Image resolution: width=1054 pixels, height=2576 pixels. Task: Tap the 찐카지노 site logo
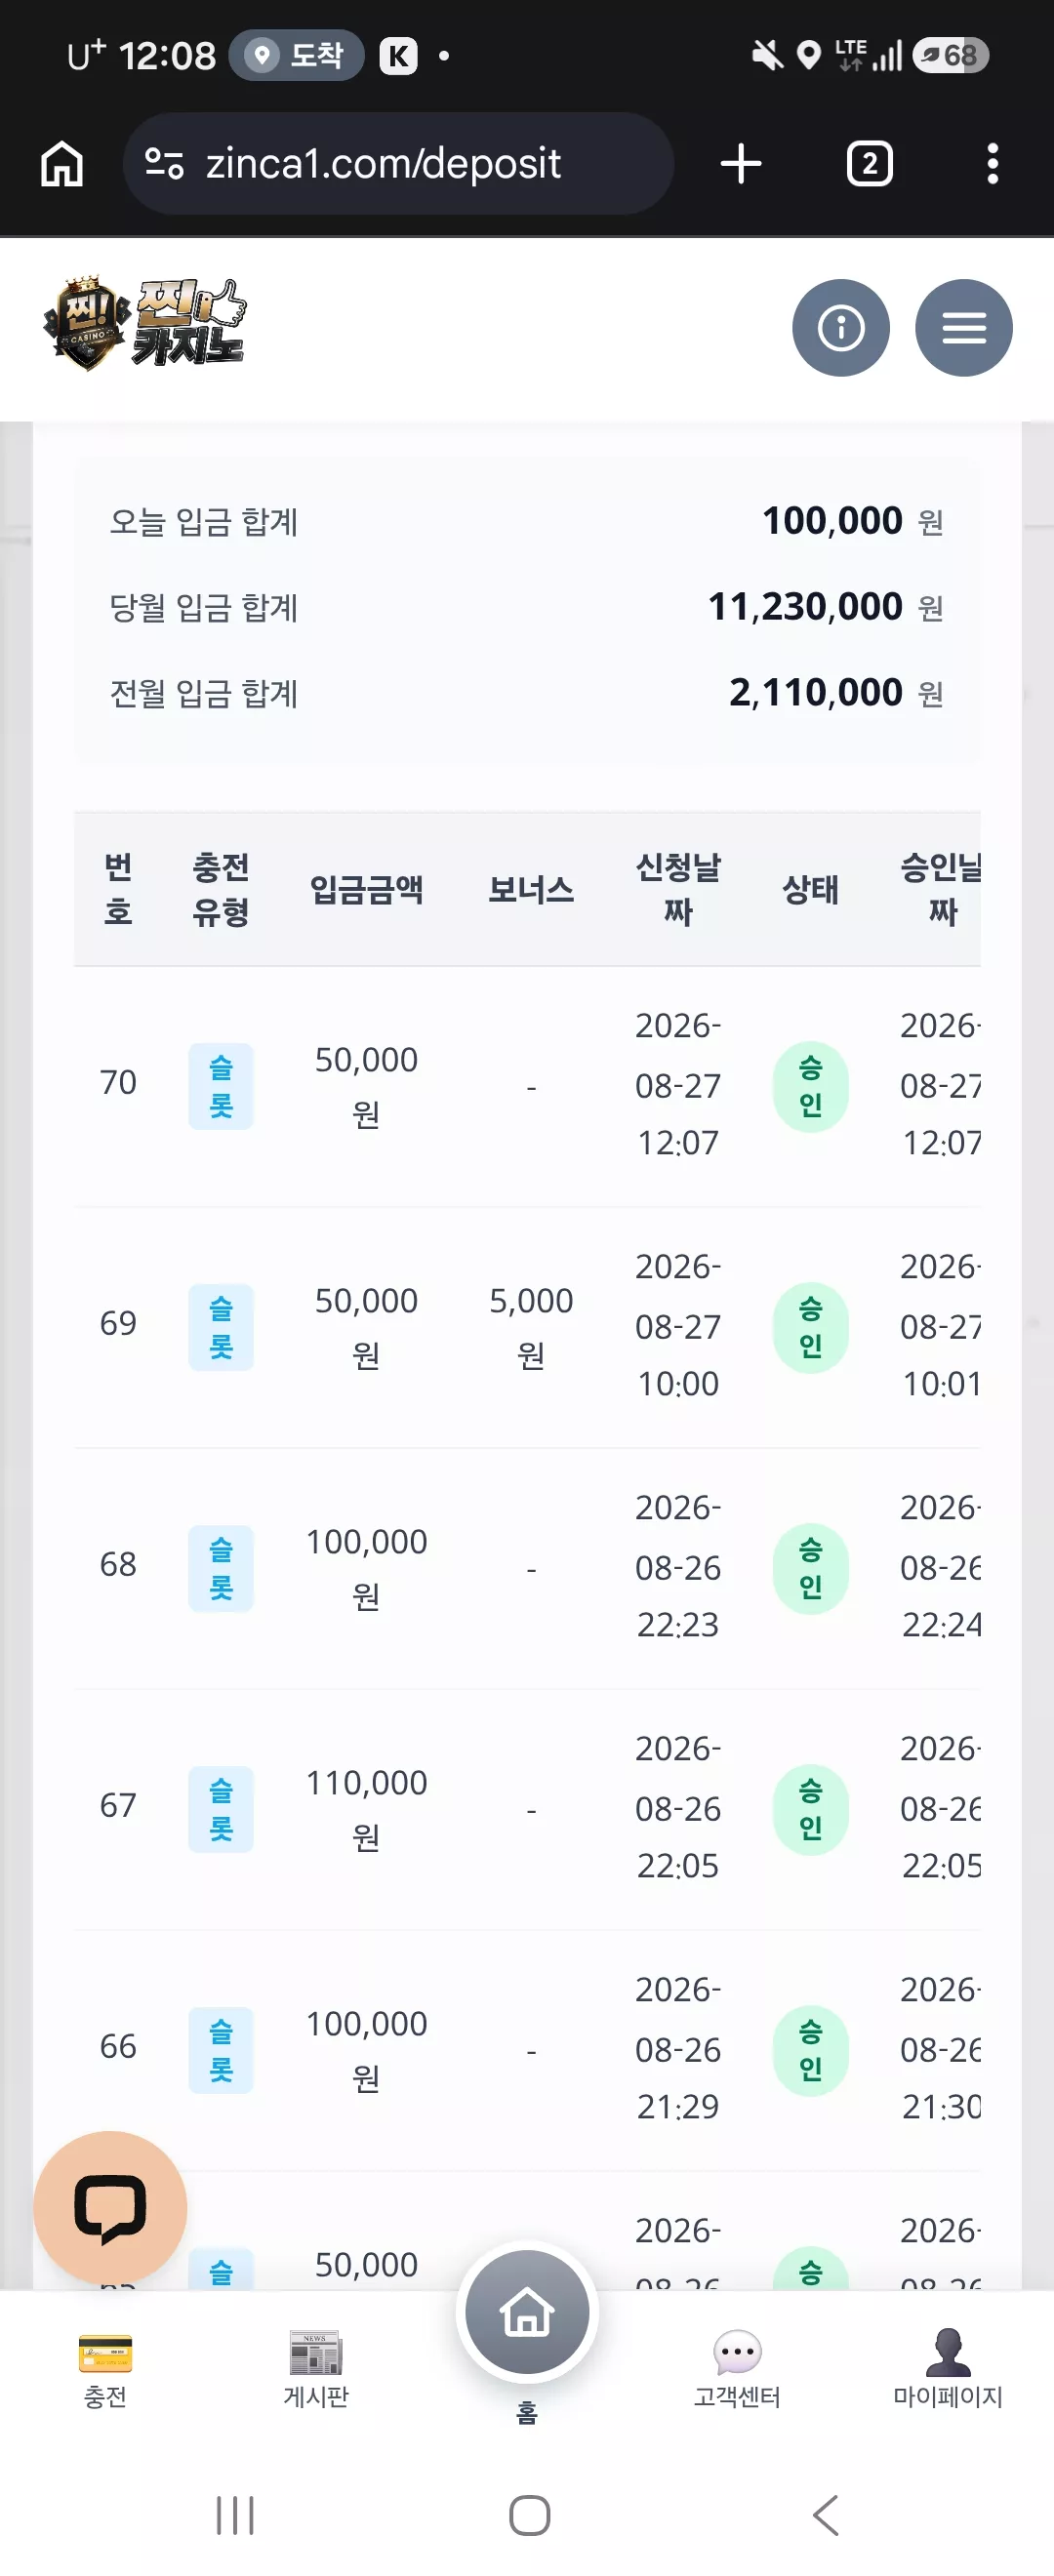click(x=144, y=324)
